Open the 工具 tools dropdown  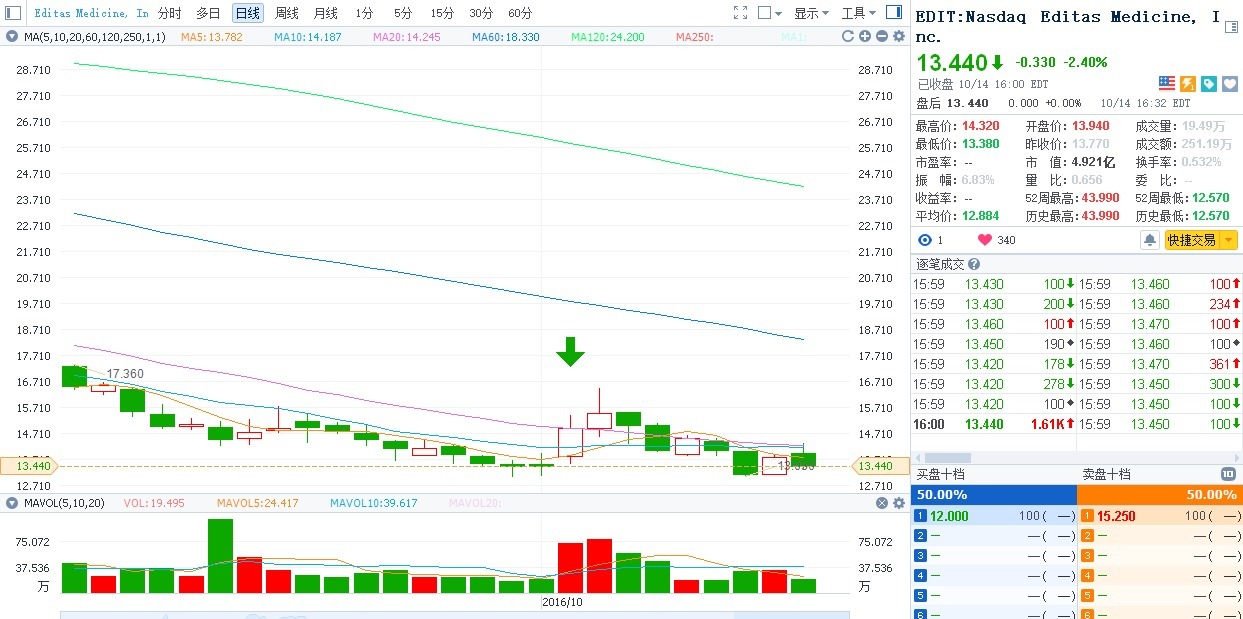point(859,13)
